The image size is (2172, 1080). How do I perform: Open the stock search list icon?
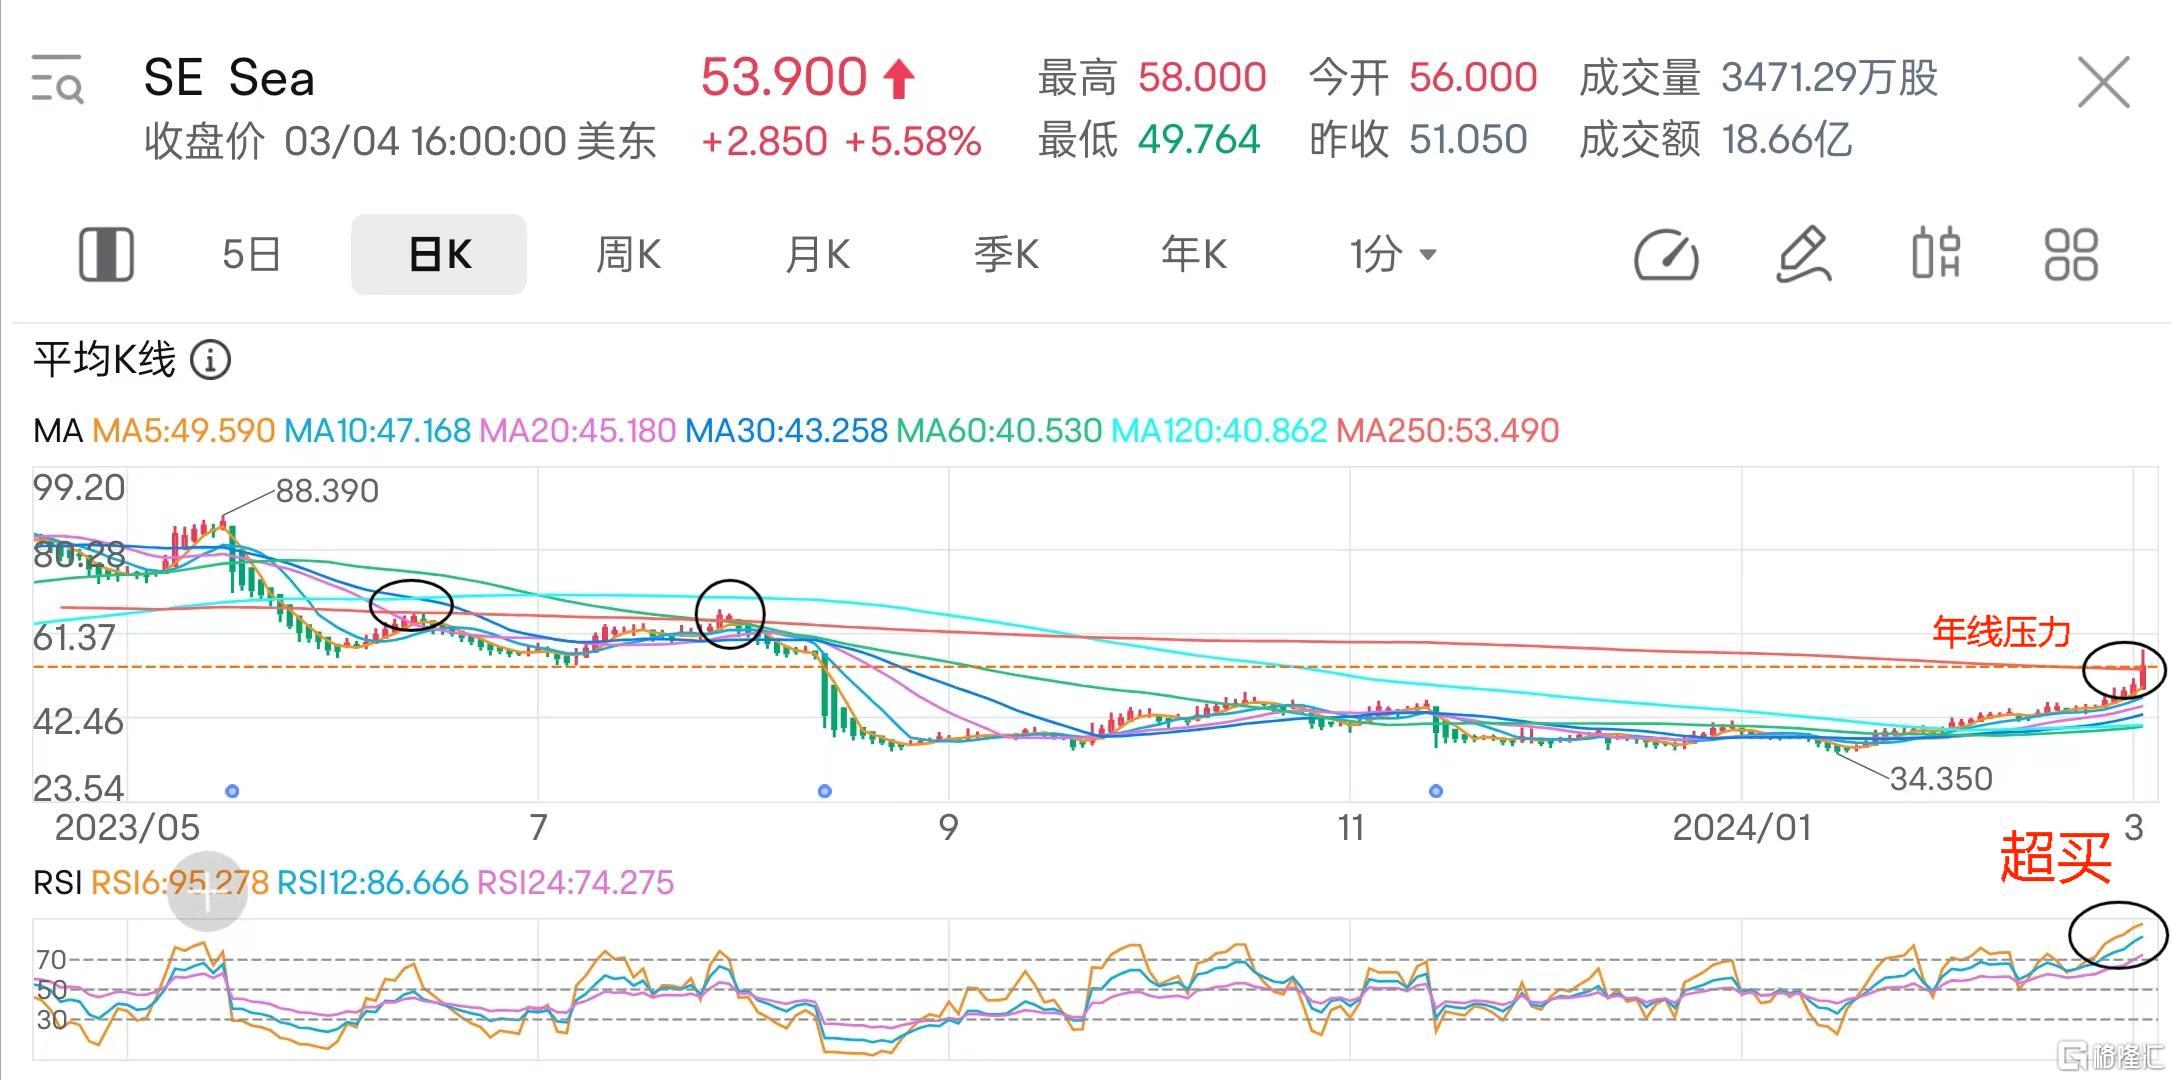(x=57, y=79)
